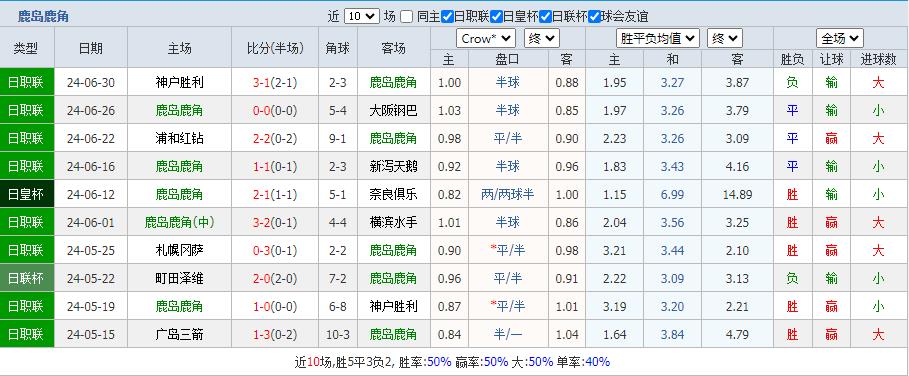Viewport: 909px width, 376px height.
Task: Click the 大 goals result in 24-05-15 row
Action: (878, 334)
